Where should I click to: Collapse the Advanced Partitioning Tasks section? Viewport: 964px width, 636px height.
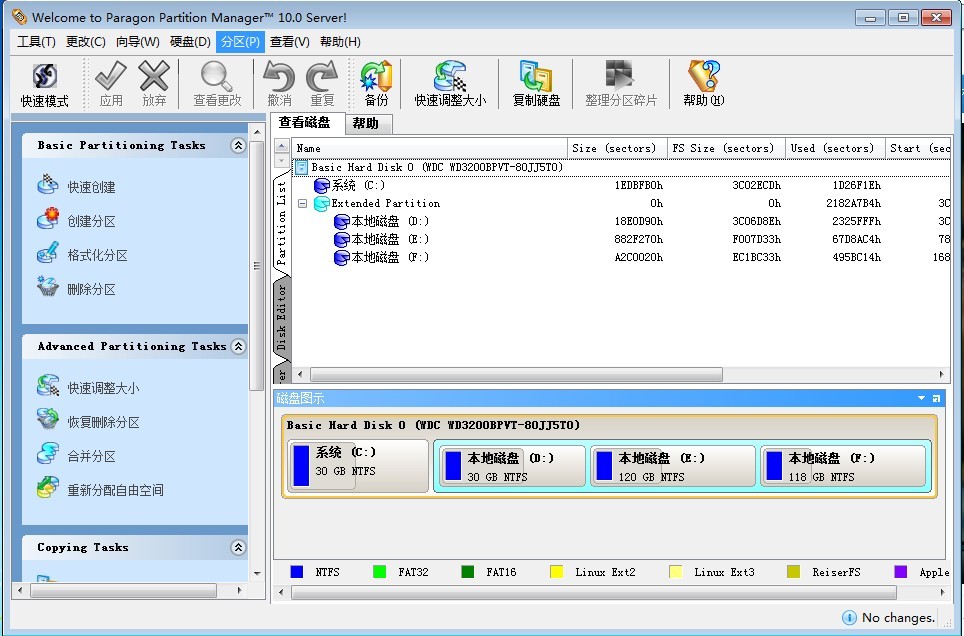point(238,346)
